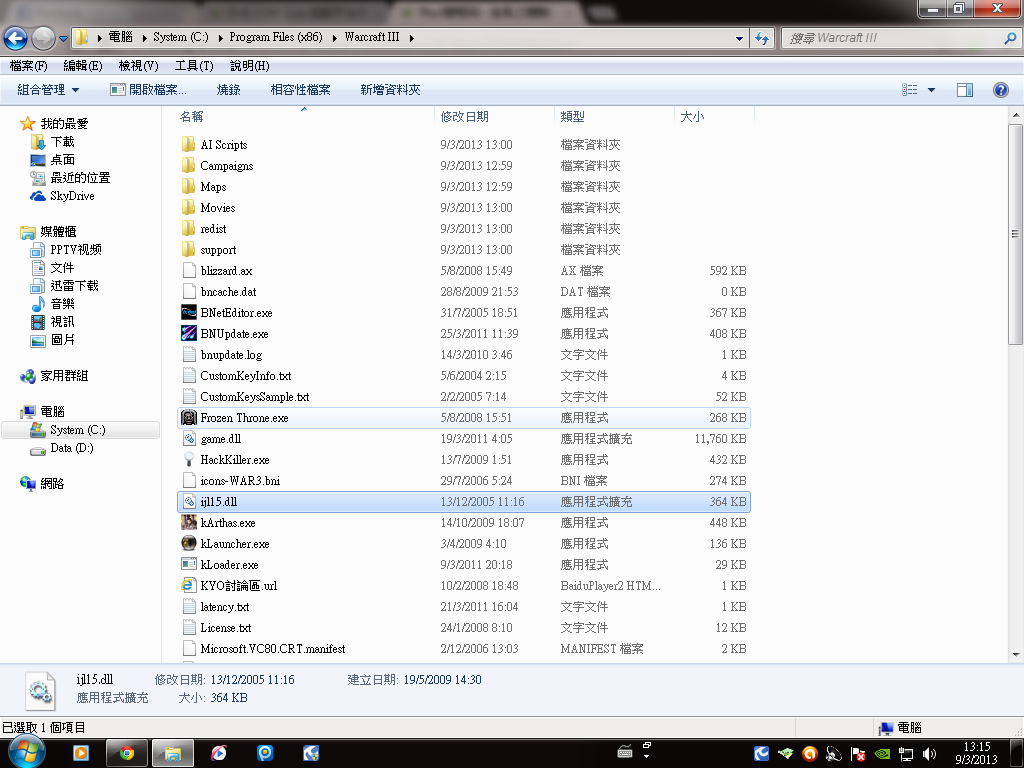This screenshot has width=1024, height=768.
Task: Click the 相容性檔案 button
Action: 300,90
